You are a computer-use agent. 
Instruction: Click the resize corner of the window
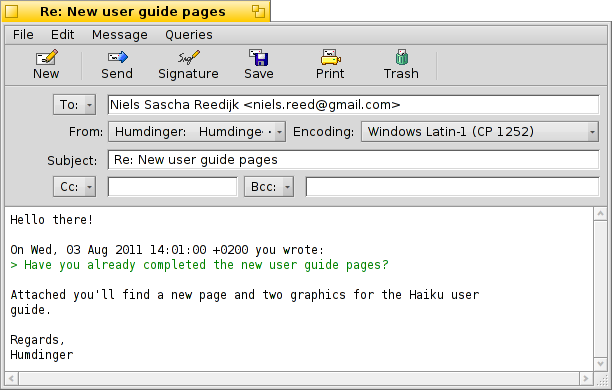click(x=600, y=378)
